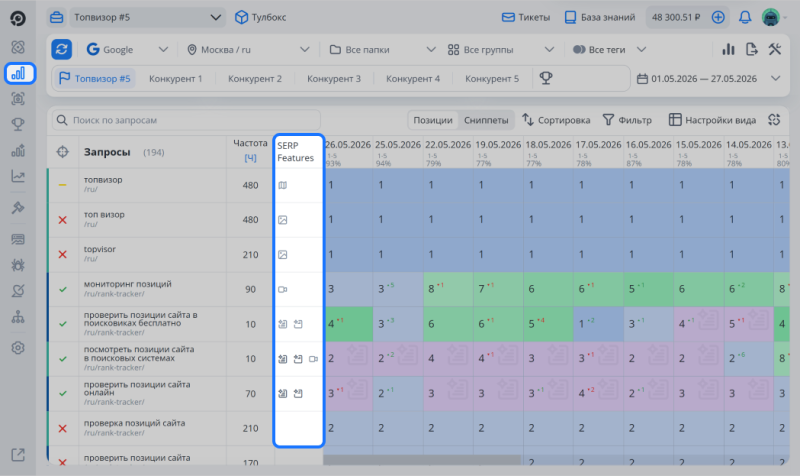Open Тулбокс

[260, 17]
